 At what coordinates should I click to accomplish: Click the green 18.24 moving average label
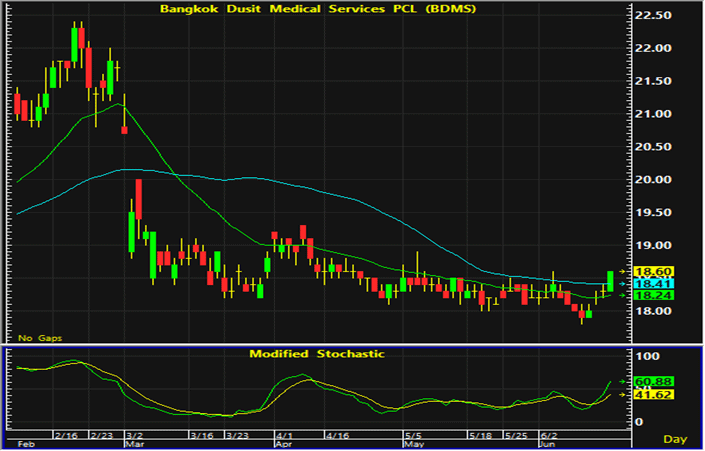pyautogui.click(x=653, y=295)
